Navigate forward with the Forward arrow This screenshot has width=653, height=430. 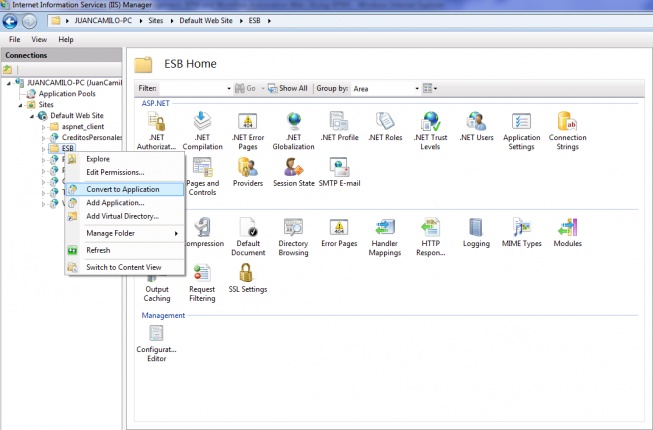[x=29, y=21]
